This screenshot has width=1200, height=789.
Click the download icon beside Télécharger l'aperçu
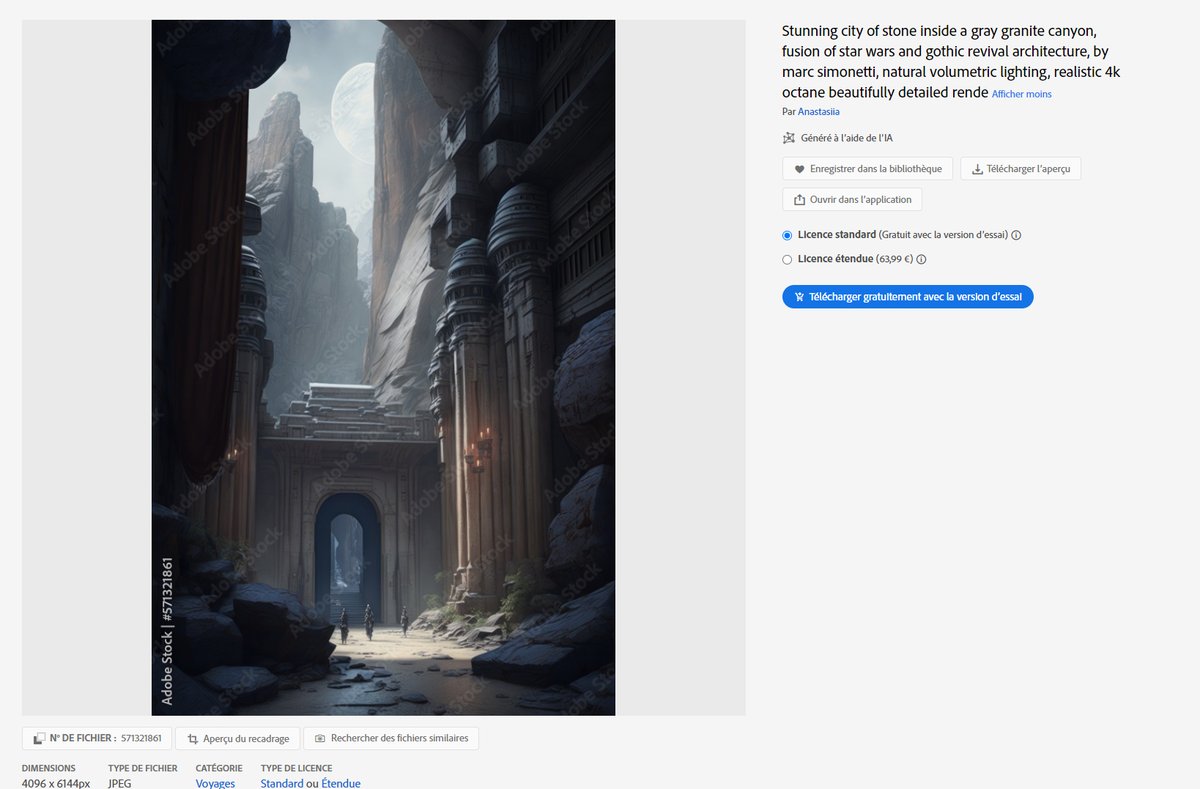(x=977, y=169)
